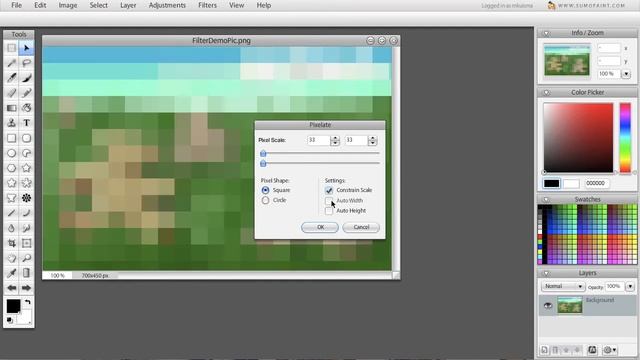Open the layer blend mode Normal dropdown
The height and width of the screenshot is (360, 640).
tap(563, 287)
